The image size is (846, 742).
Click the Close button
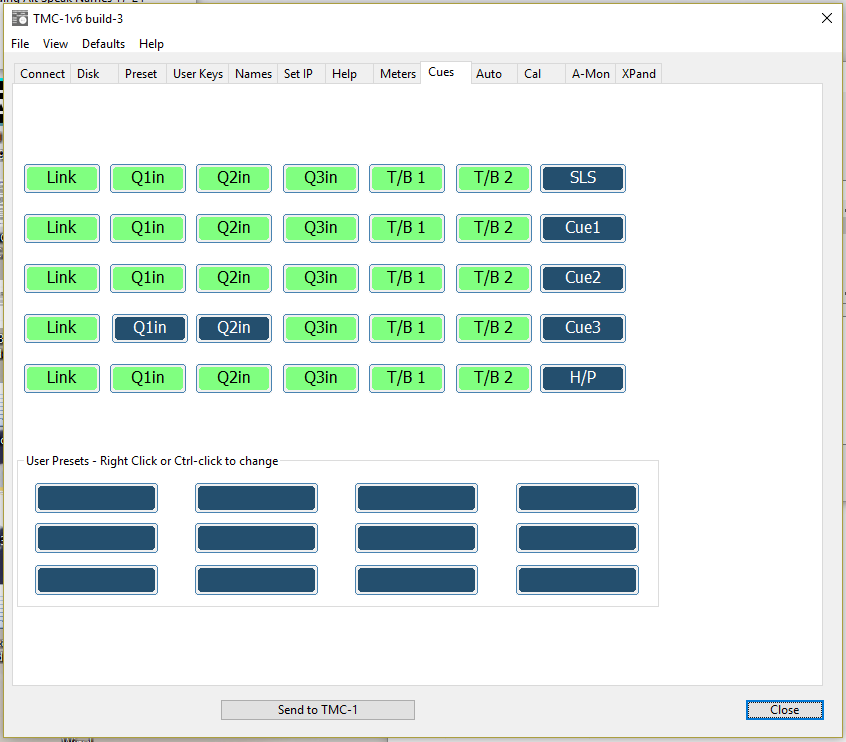pos(784,710)
